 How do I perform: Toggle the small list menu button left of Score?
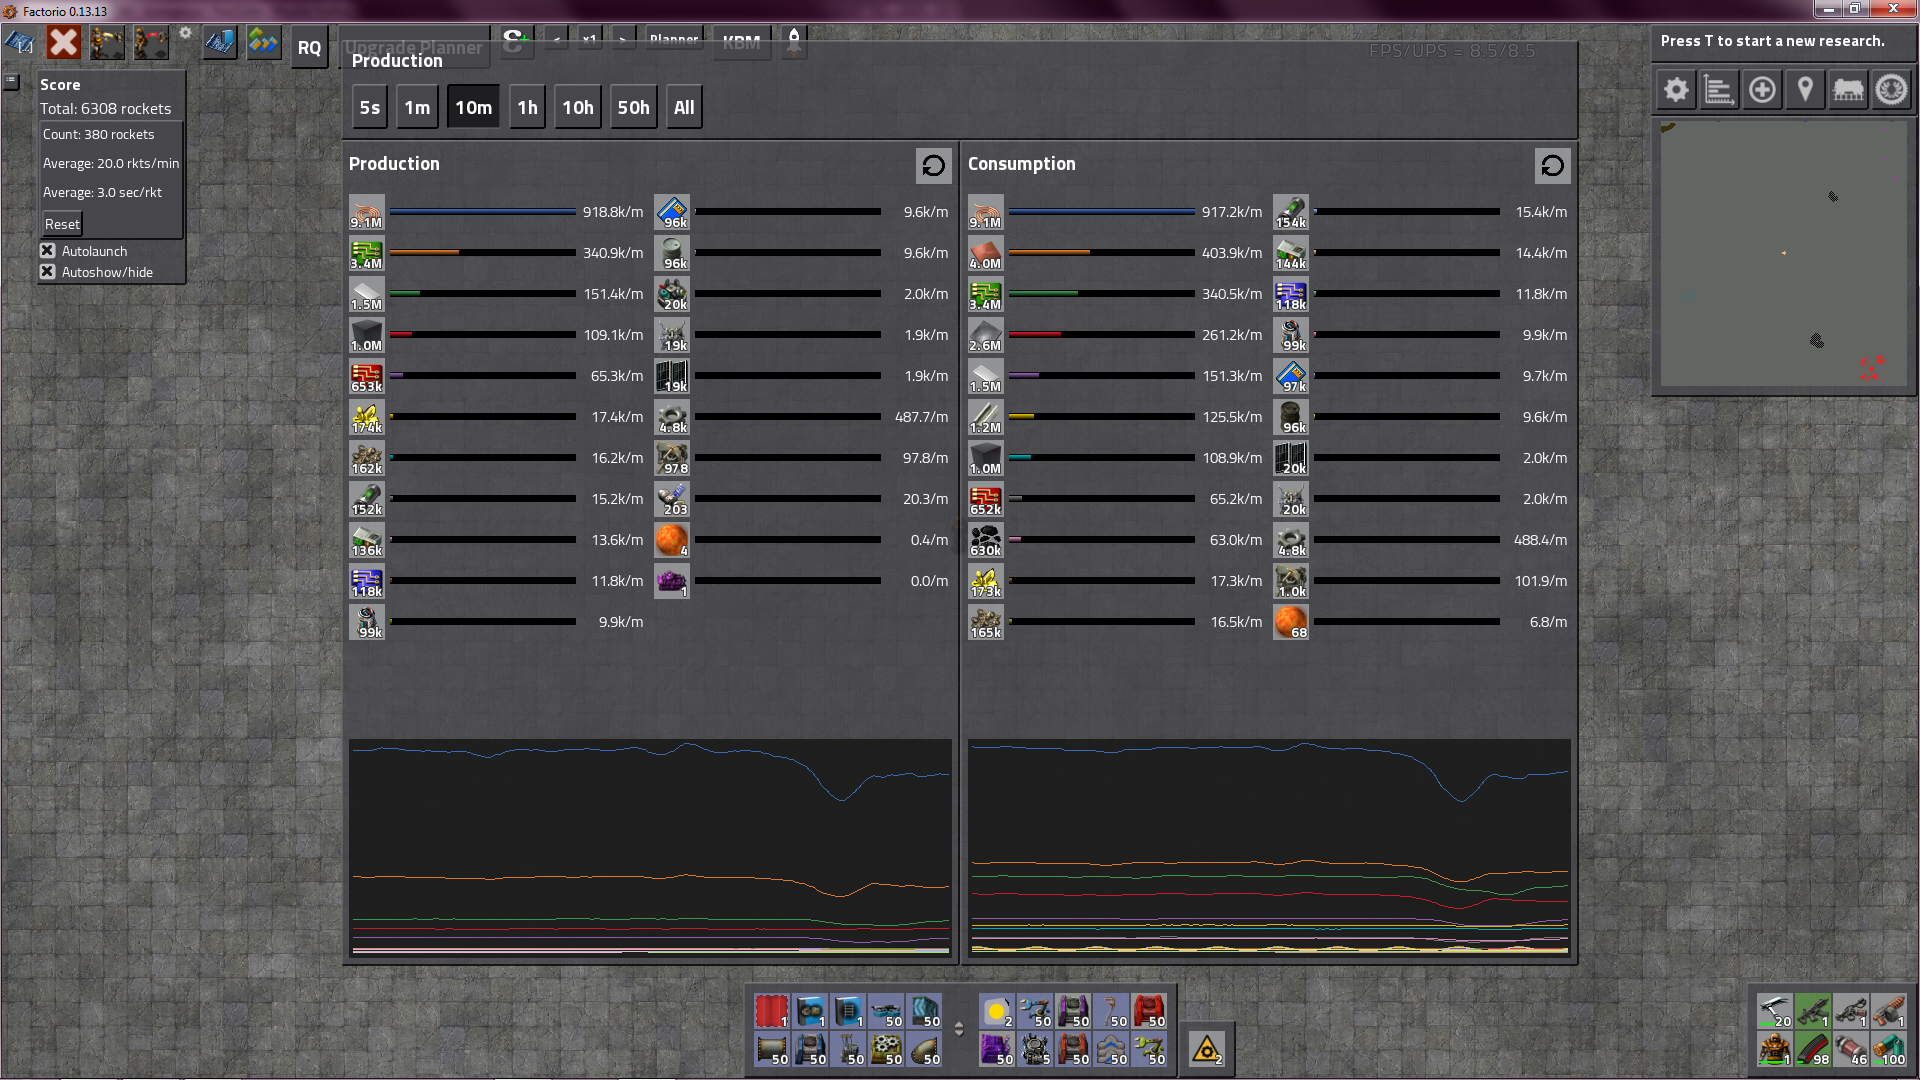[x=11, y=81]
